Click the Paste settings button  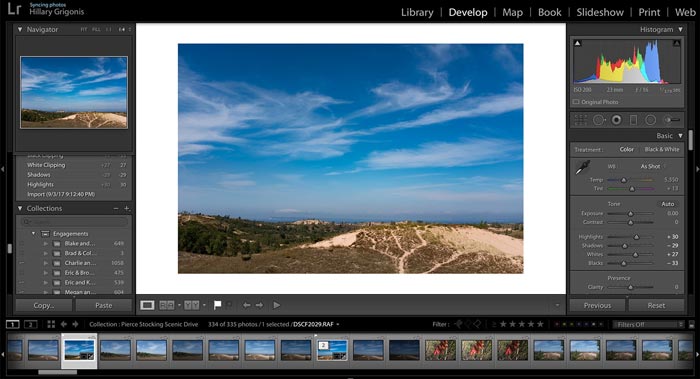(104, 305)
